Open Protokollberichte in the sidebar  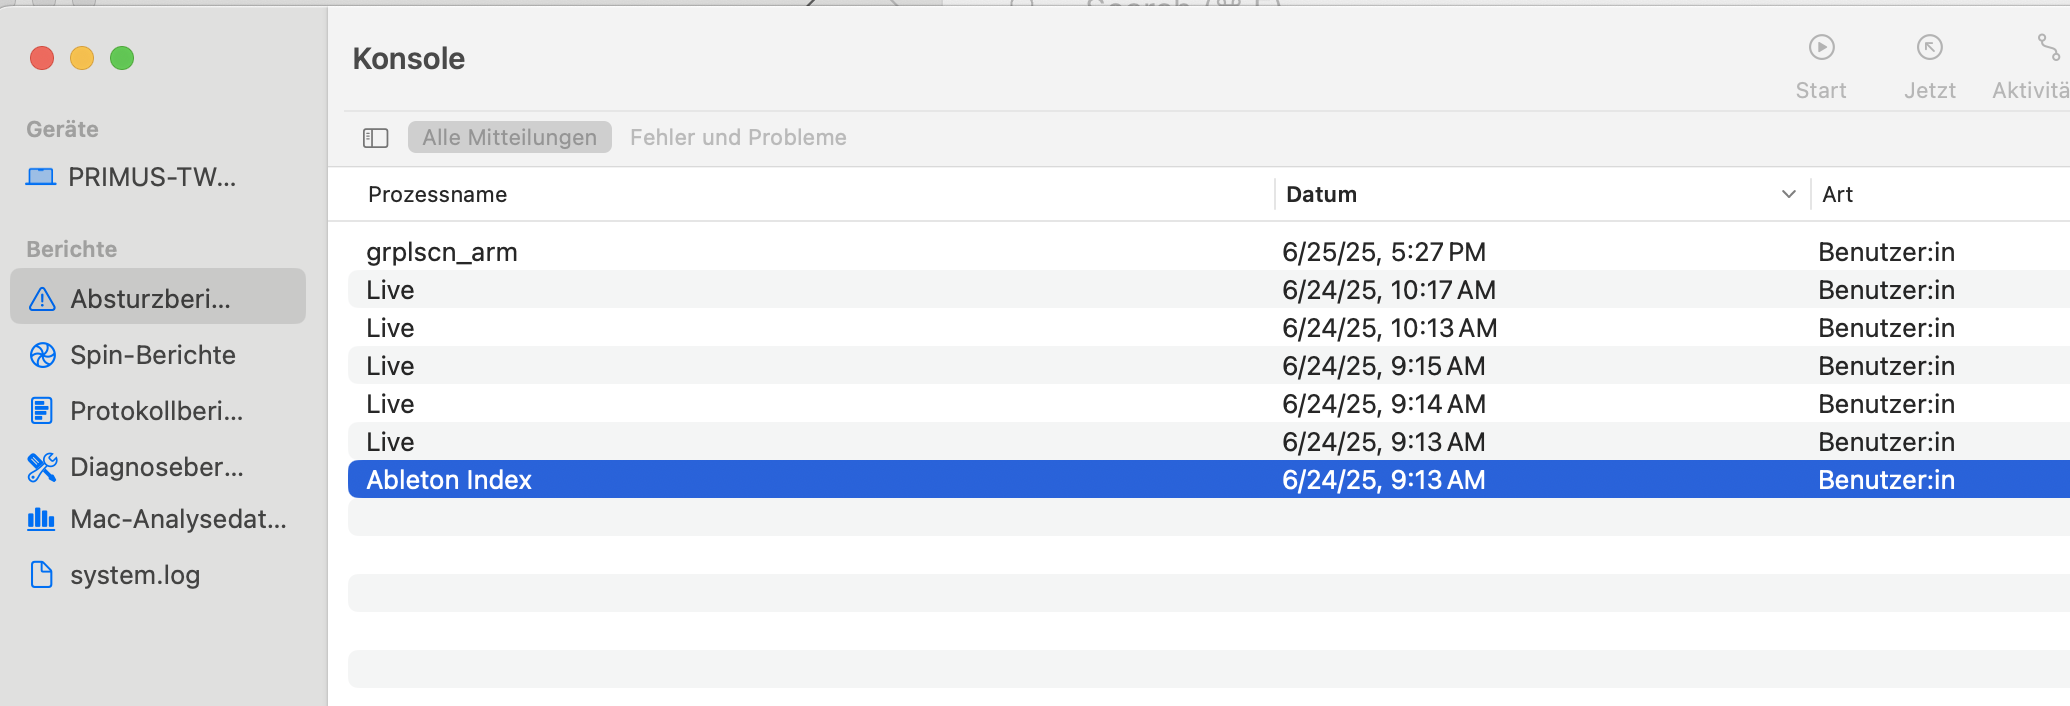156,411
